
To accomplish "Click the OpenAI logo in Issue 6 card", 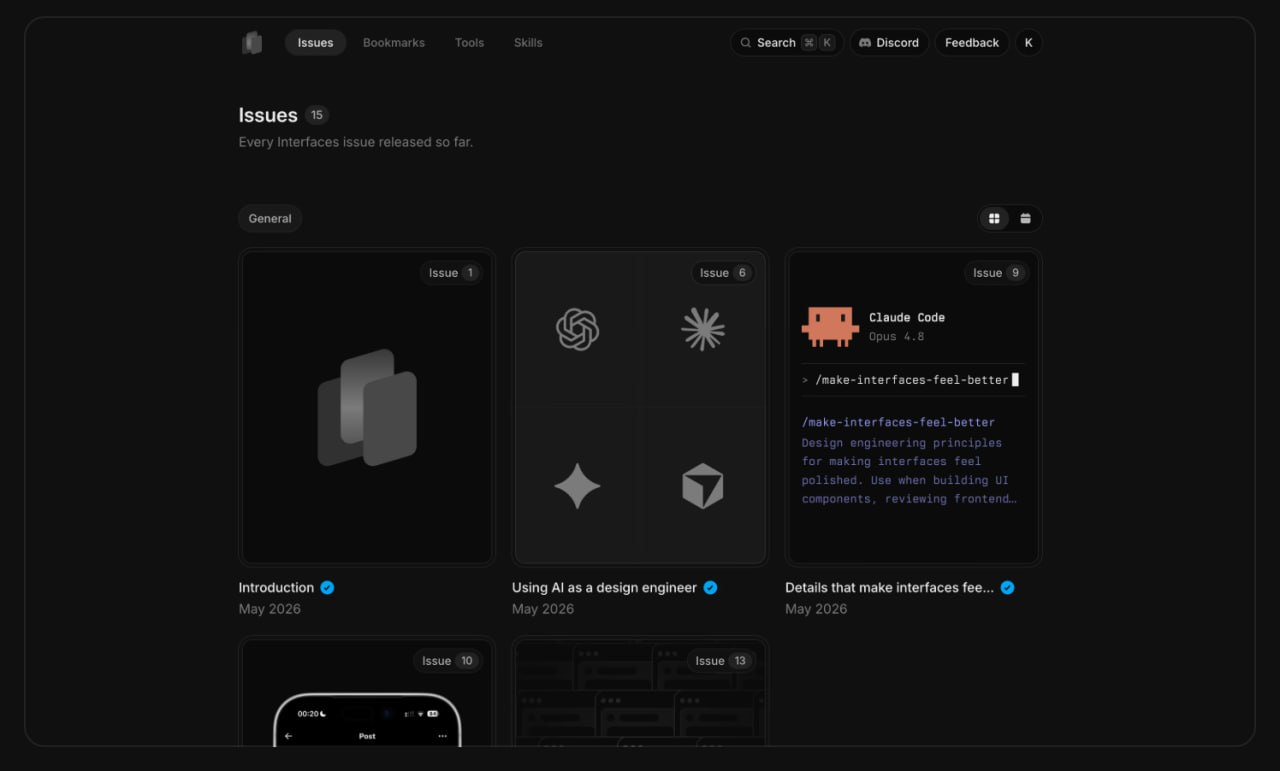I will (x=577, y=329).
